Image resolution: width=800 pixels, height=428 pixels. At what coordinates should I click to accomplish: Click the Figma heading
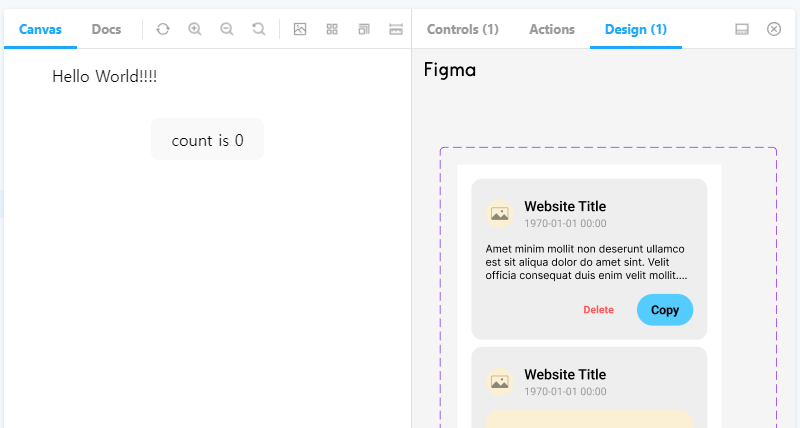(449, 70)
